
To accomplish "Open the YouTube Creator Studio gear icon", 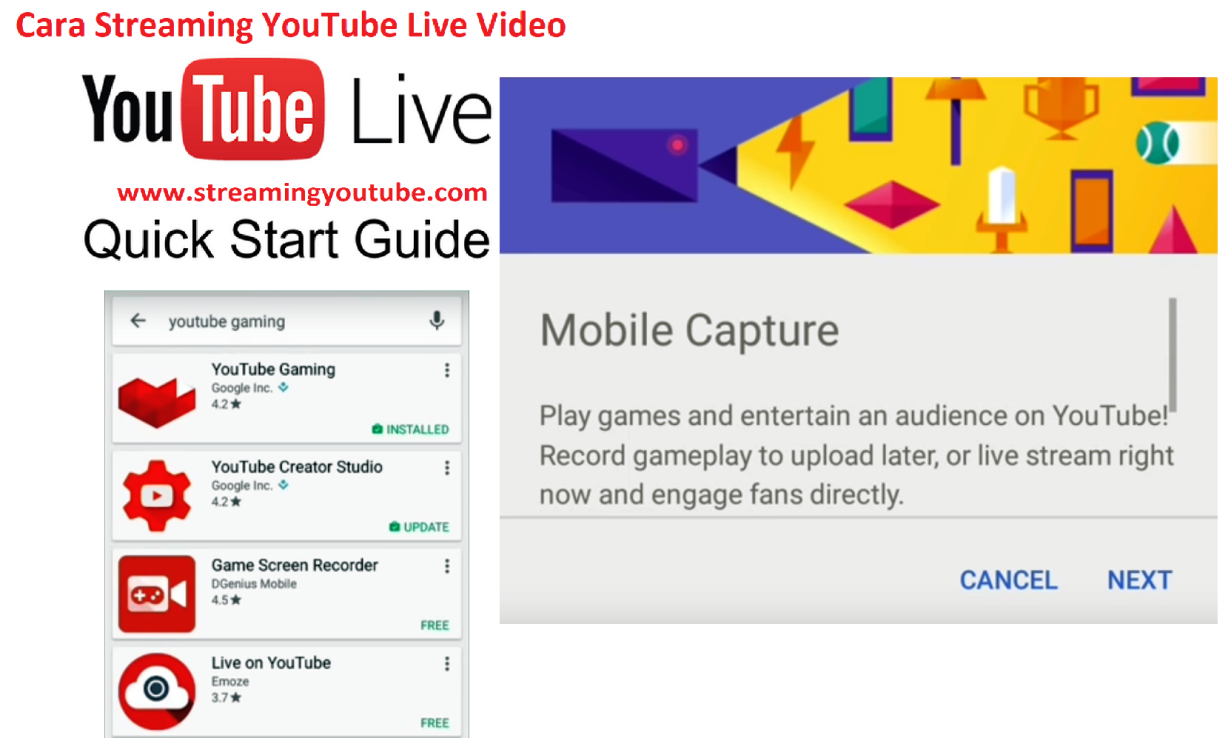I will [x=156, y=496].
